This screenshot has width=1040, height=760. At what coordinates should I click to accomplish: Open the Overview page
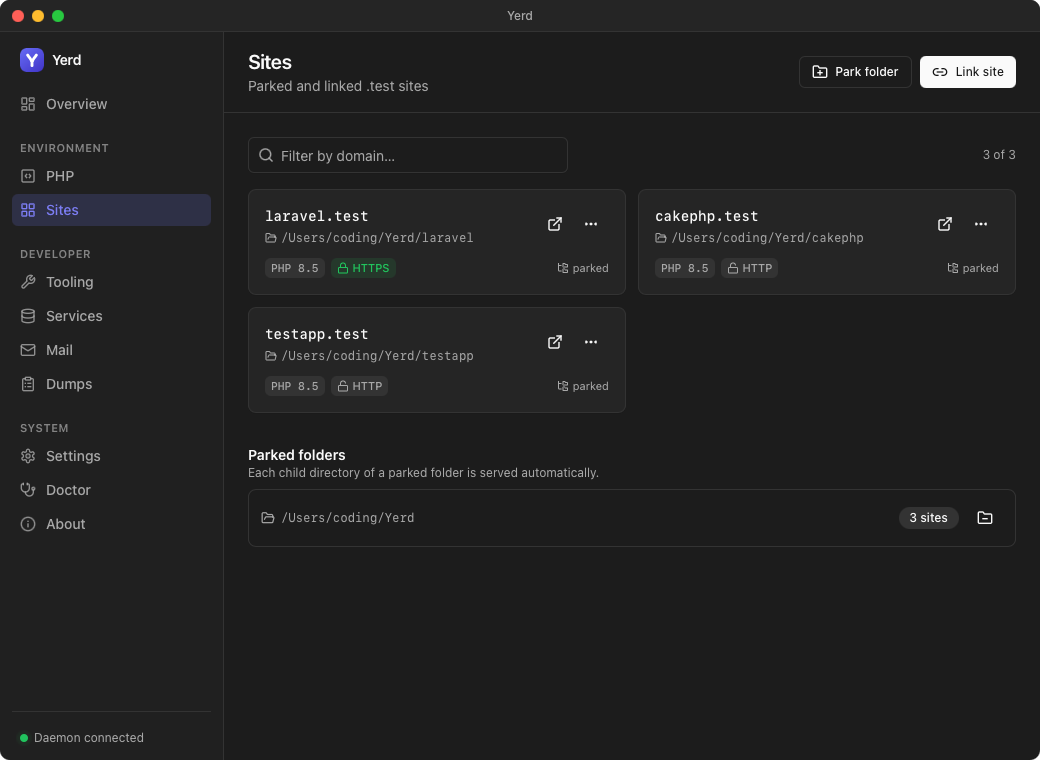111,104
